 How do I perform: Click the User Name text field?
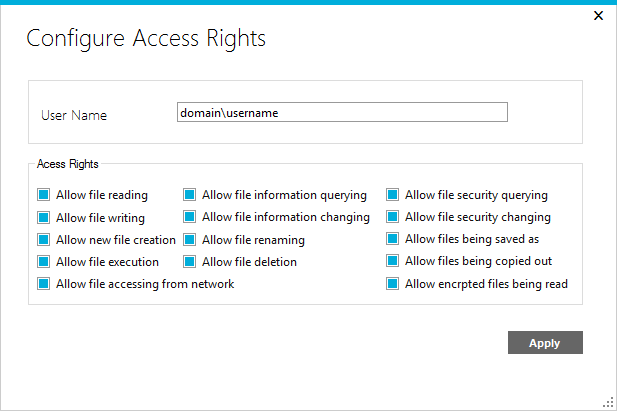(x=341, y=112)
